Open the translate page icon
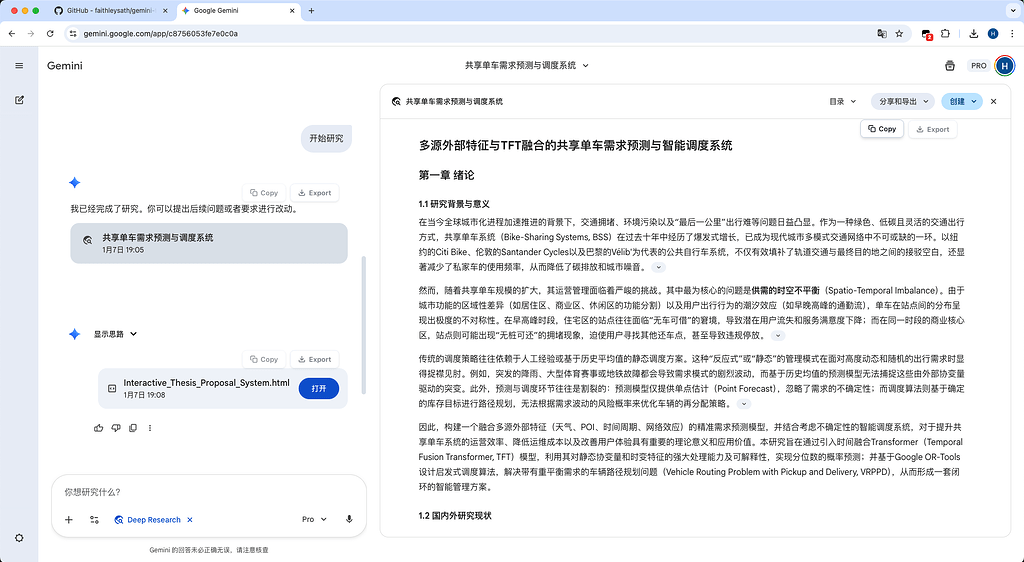The height and width of the screenshot is (562, 1024). coord(882,33)
